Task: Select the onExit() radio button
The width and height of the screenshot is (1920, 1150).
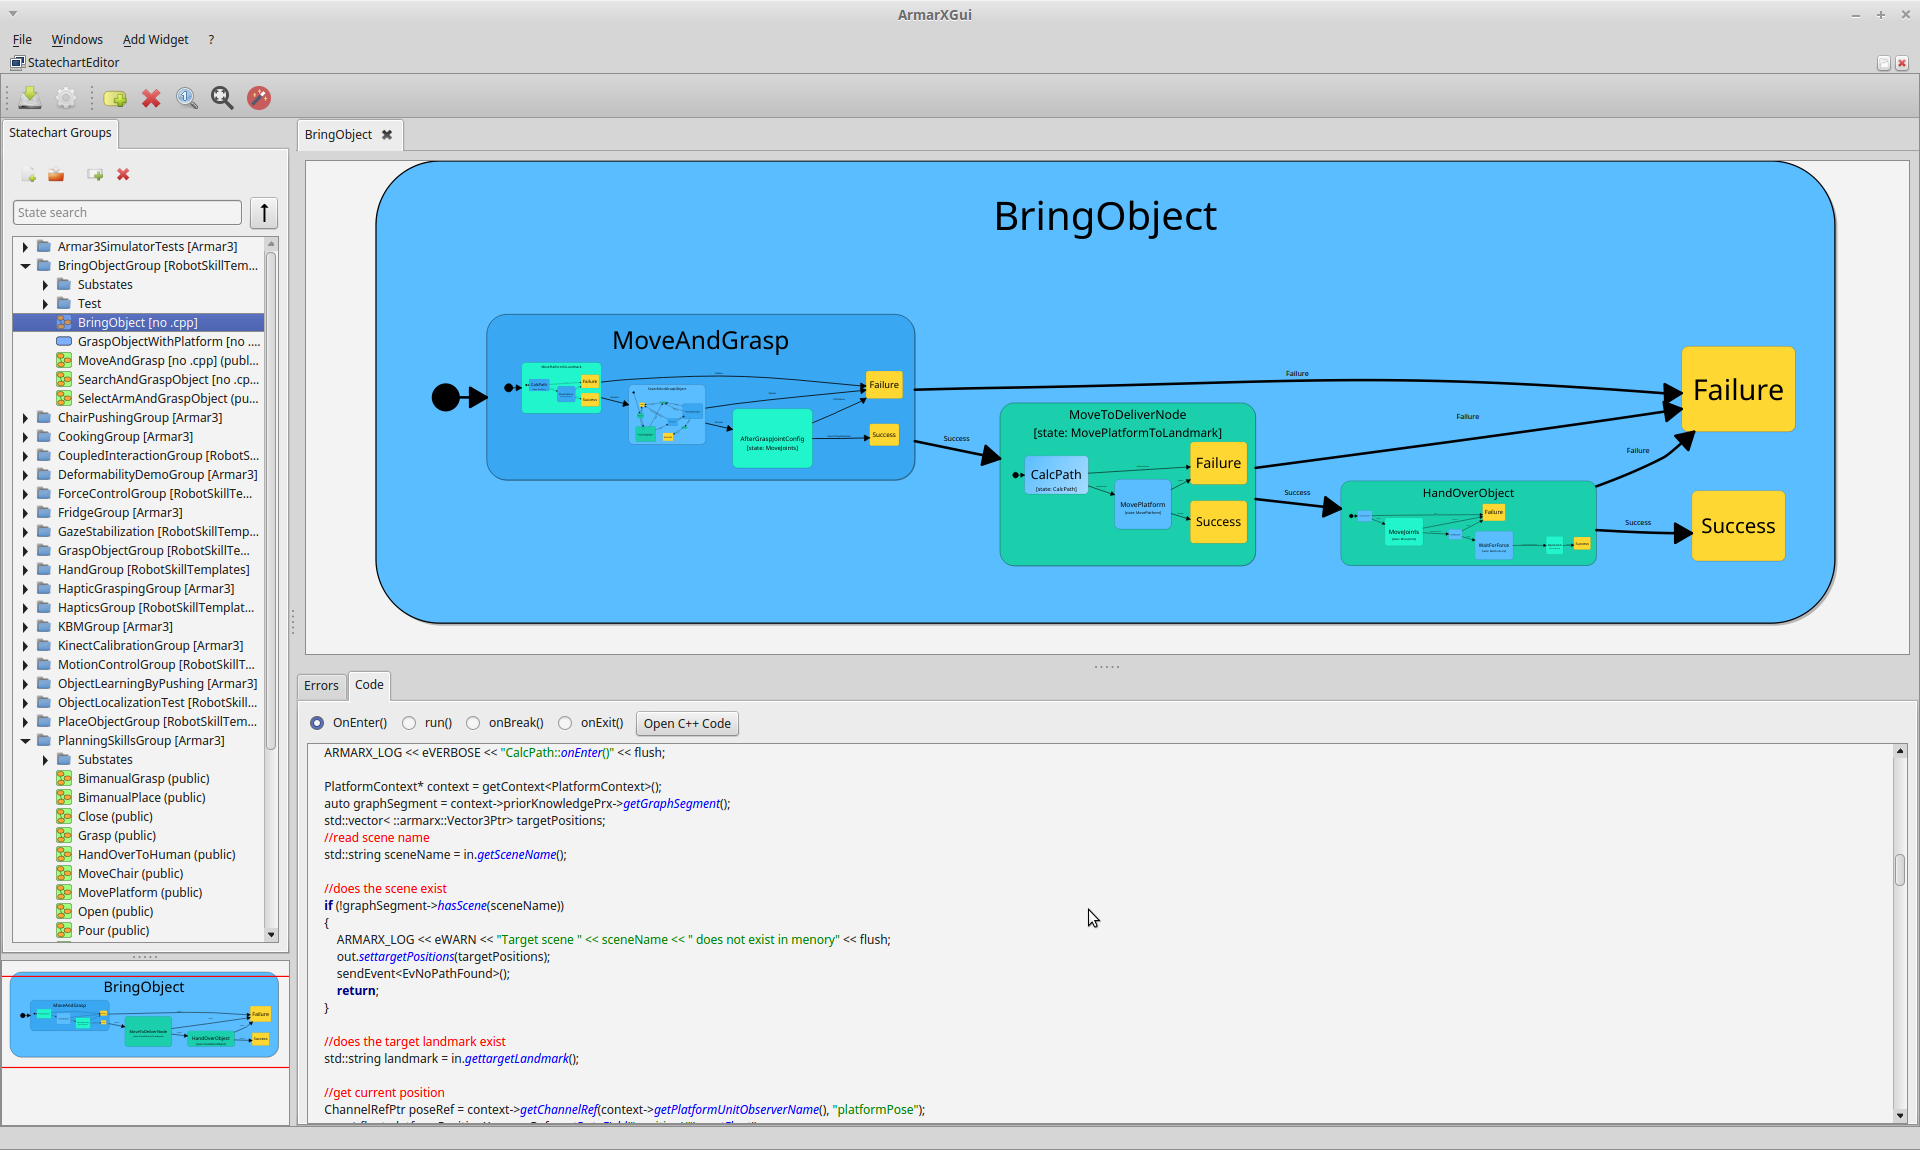Action: [565, 723]
